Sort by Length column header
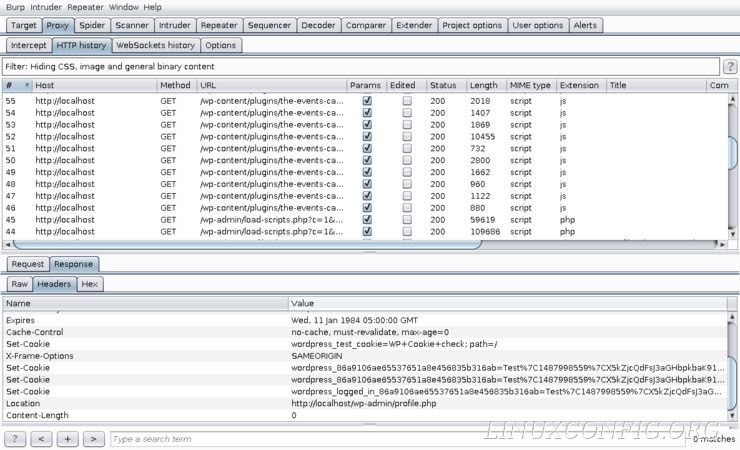The width and height of the screenshot is (740, 450). click(486, 85)
